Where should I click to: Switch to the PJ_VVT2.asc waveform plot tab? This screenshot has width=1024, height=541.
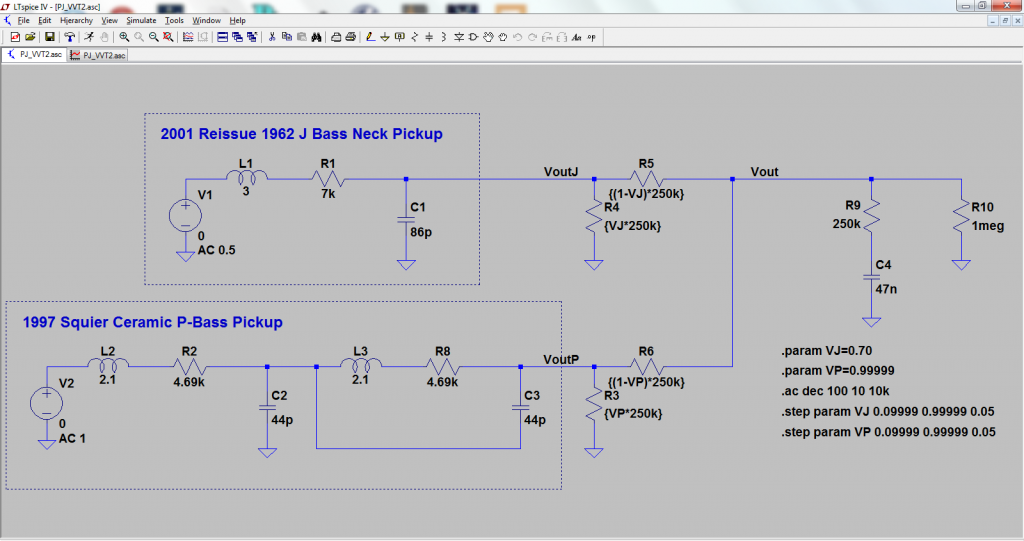click(98, 56)
